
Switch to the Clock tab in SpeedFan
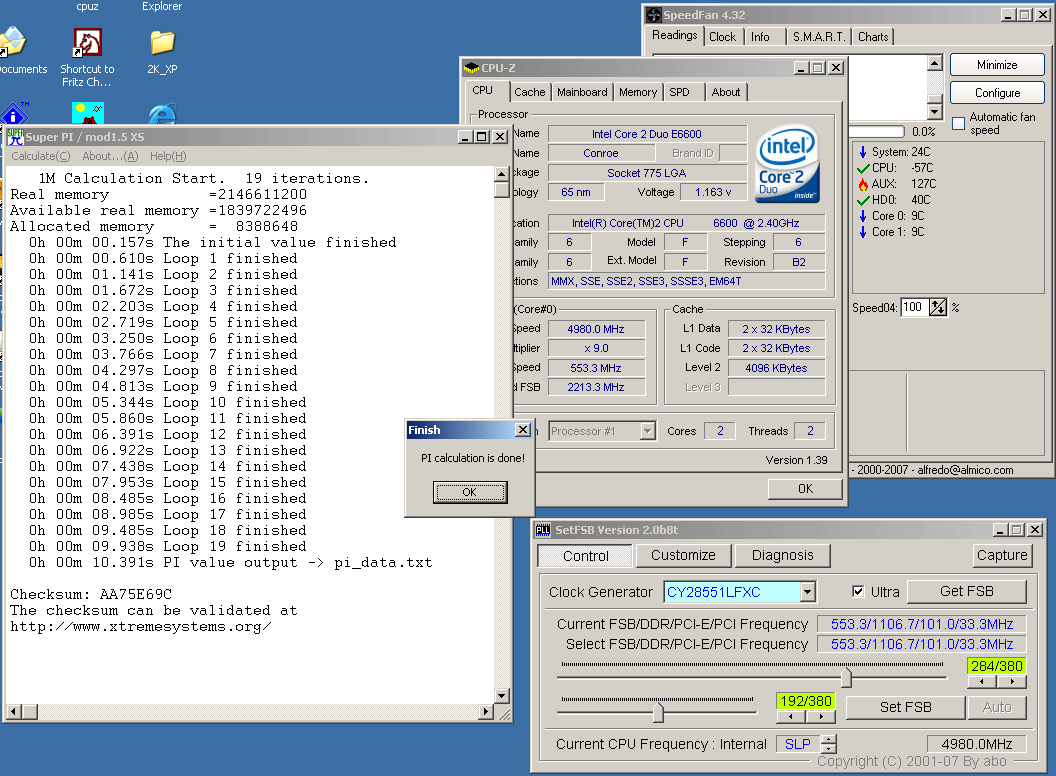723,37
